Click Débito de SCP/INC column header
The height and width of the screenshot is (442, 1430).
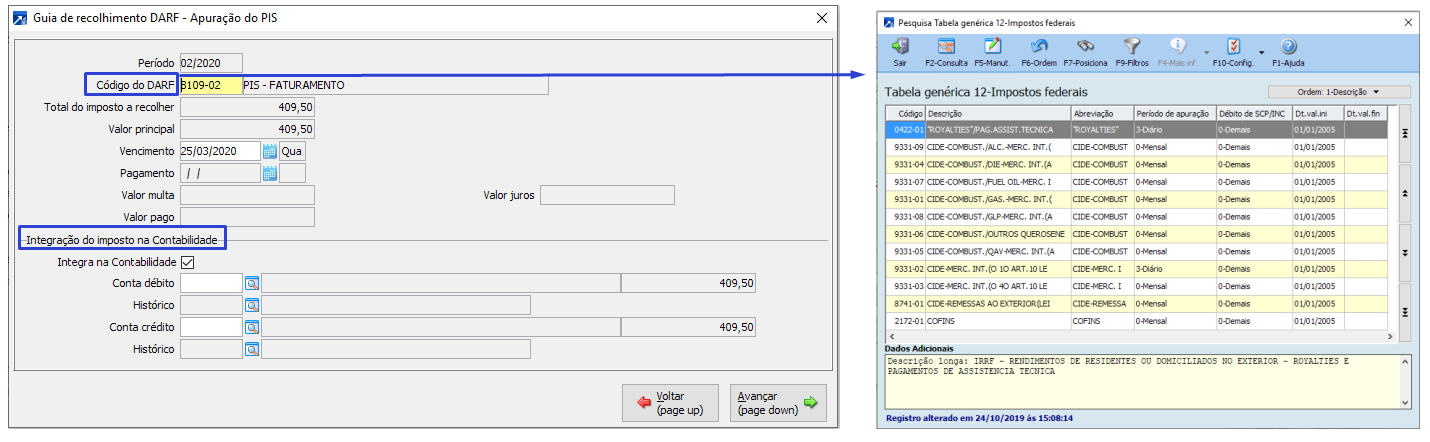tap(1253, 113)
